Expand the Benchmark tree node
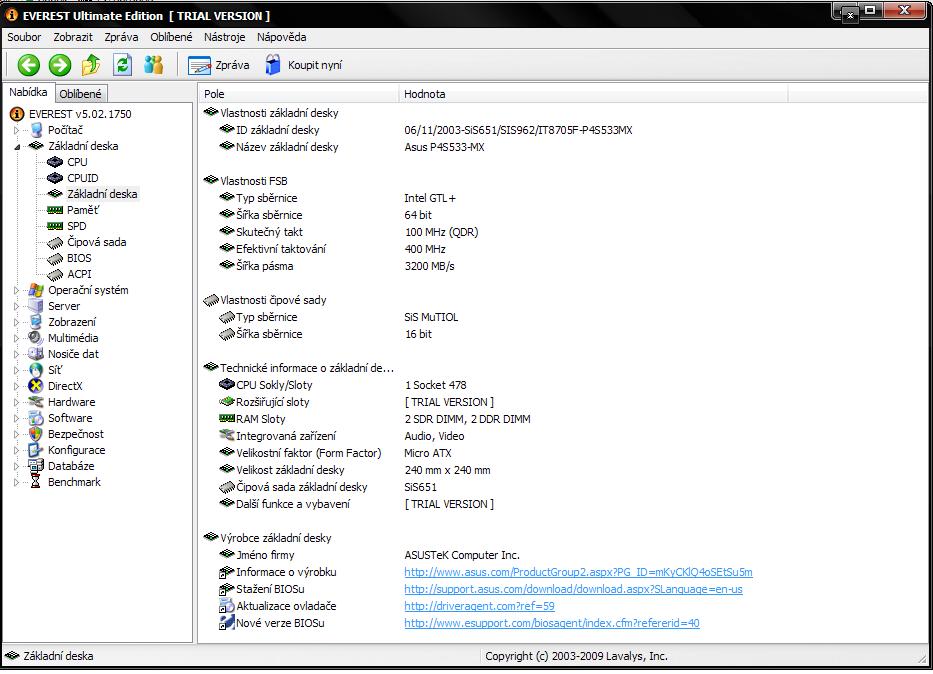Image resolution: width=933 pixels, height=674 pixels. [x=16, y=482]
